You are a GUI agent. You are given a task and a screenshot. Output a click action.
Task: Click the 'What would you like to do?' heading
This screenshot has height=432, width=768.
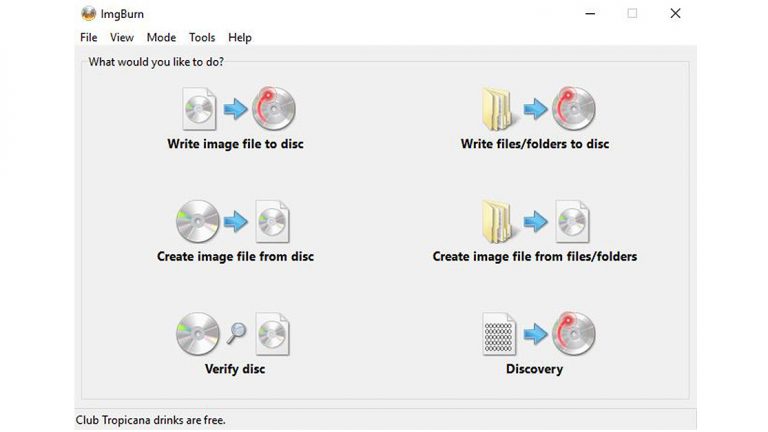pos(156,62)
